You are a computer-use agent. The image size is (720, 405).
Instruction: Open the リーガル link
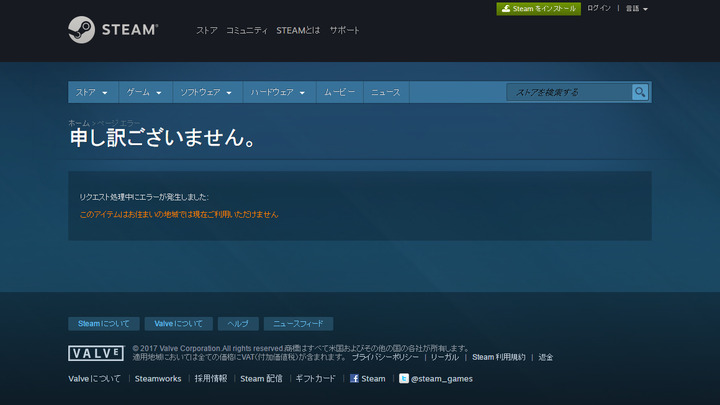pos(444,357)
